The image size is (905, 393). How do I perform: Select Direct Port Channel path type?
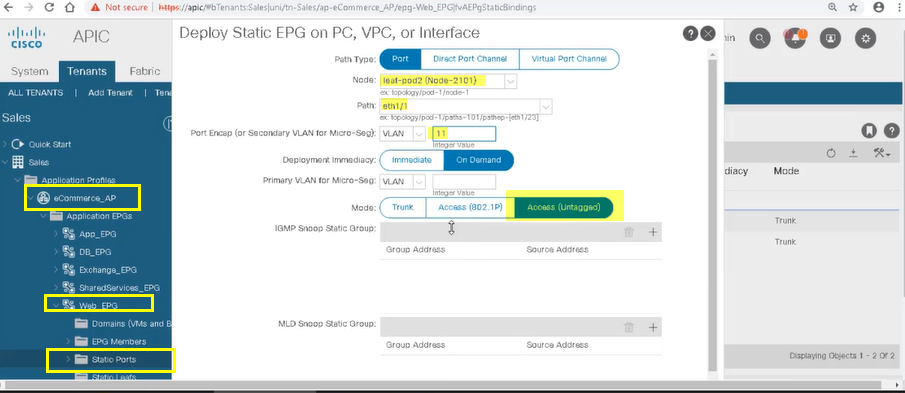coord(470,59)
